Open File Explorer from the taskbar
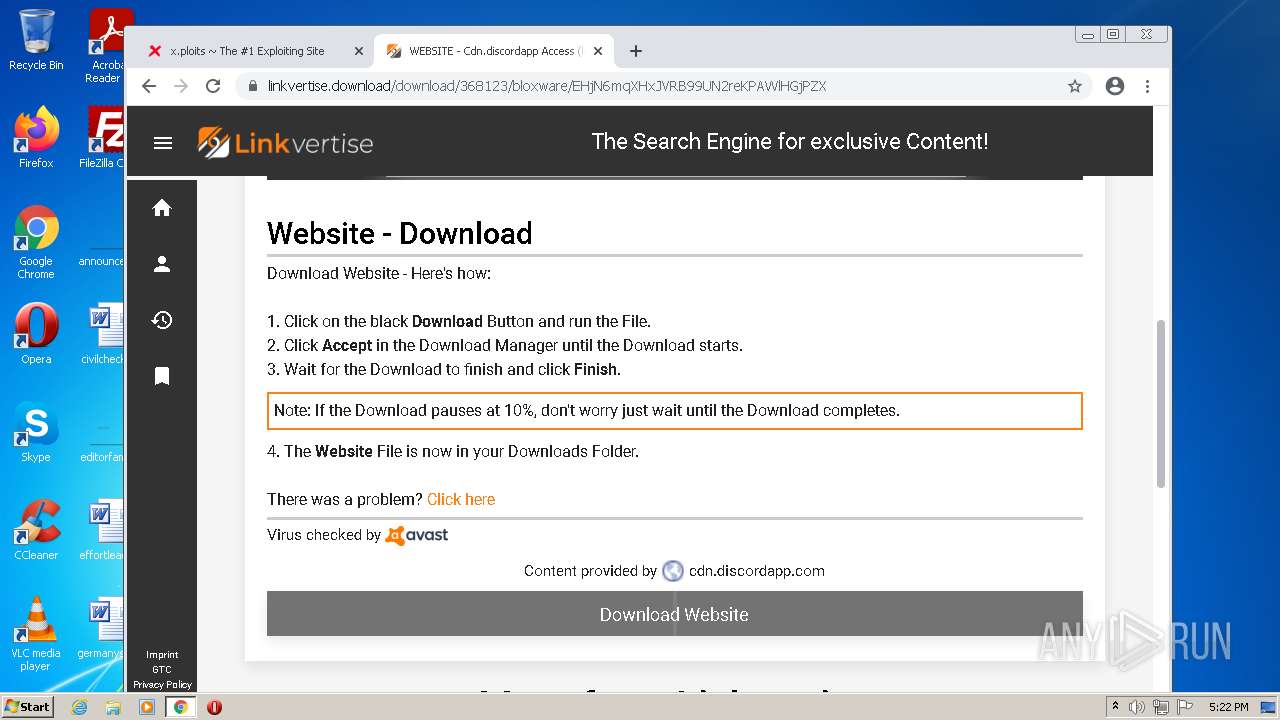The width and height of the screenshot is (1280, 720). click(x=113, y=707)
